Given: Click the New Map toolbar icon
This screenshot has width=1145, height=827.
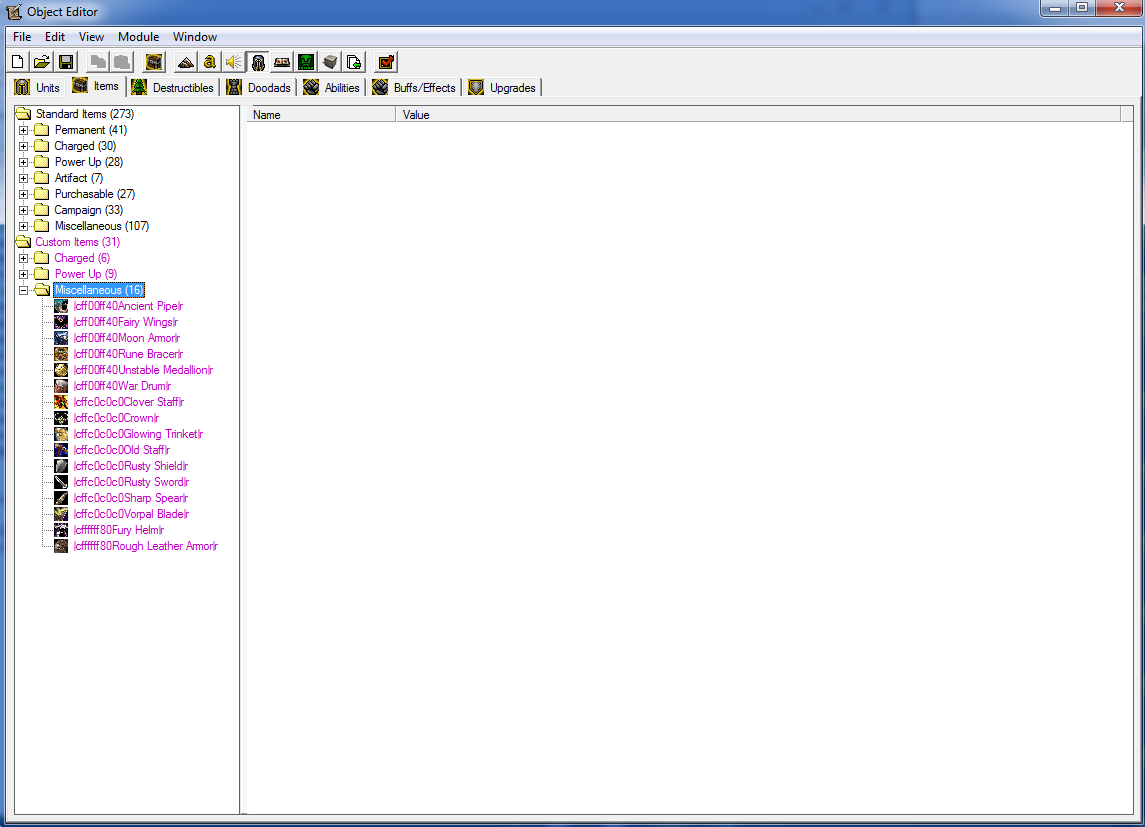Looking at the screenshot, I should [18, 62].
